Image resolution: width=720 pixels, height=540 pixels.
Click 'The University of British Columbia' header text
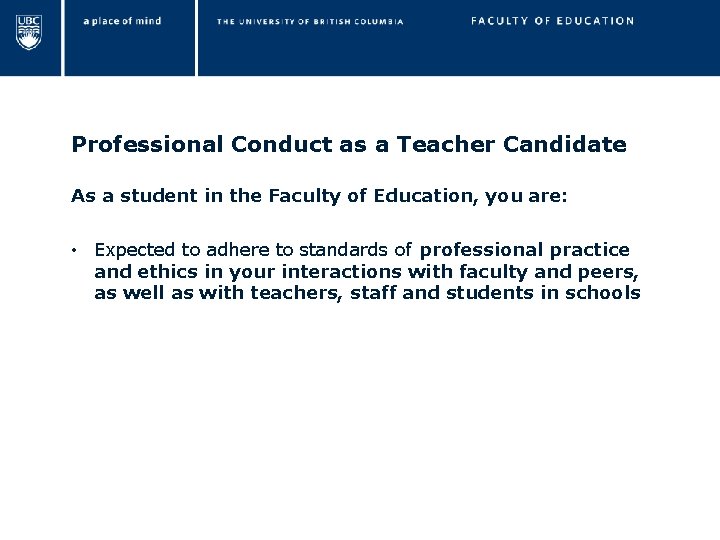[x=310, y=22]
